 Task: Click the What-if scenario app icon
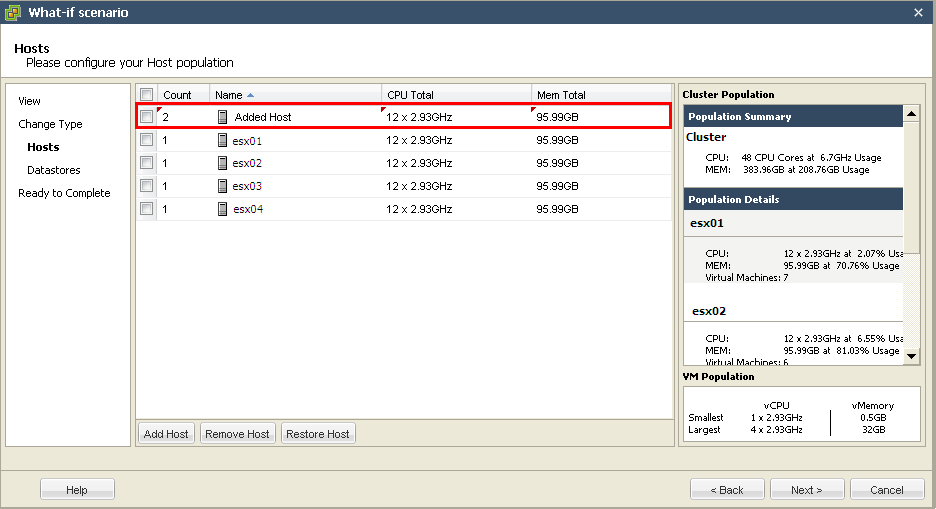click(x=12, y=12)
